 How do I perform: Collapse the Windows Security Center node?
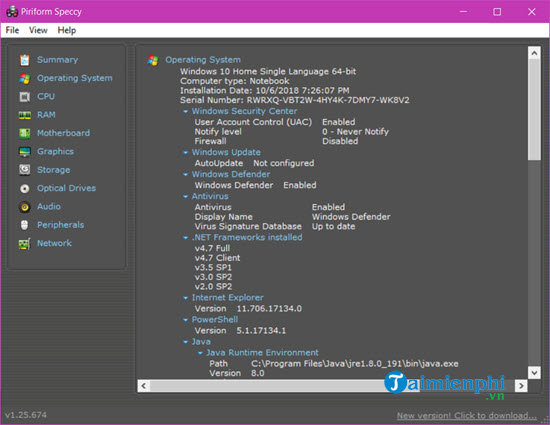186,112
